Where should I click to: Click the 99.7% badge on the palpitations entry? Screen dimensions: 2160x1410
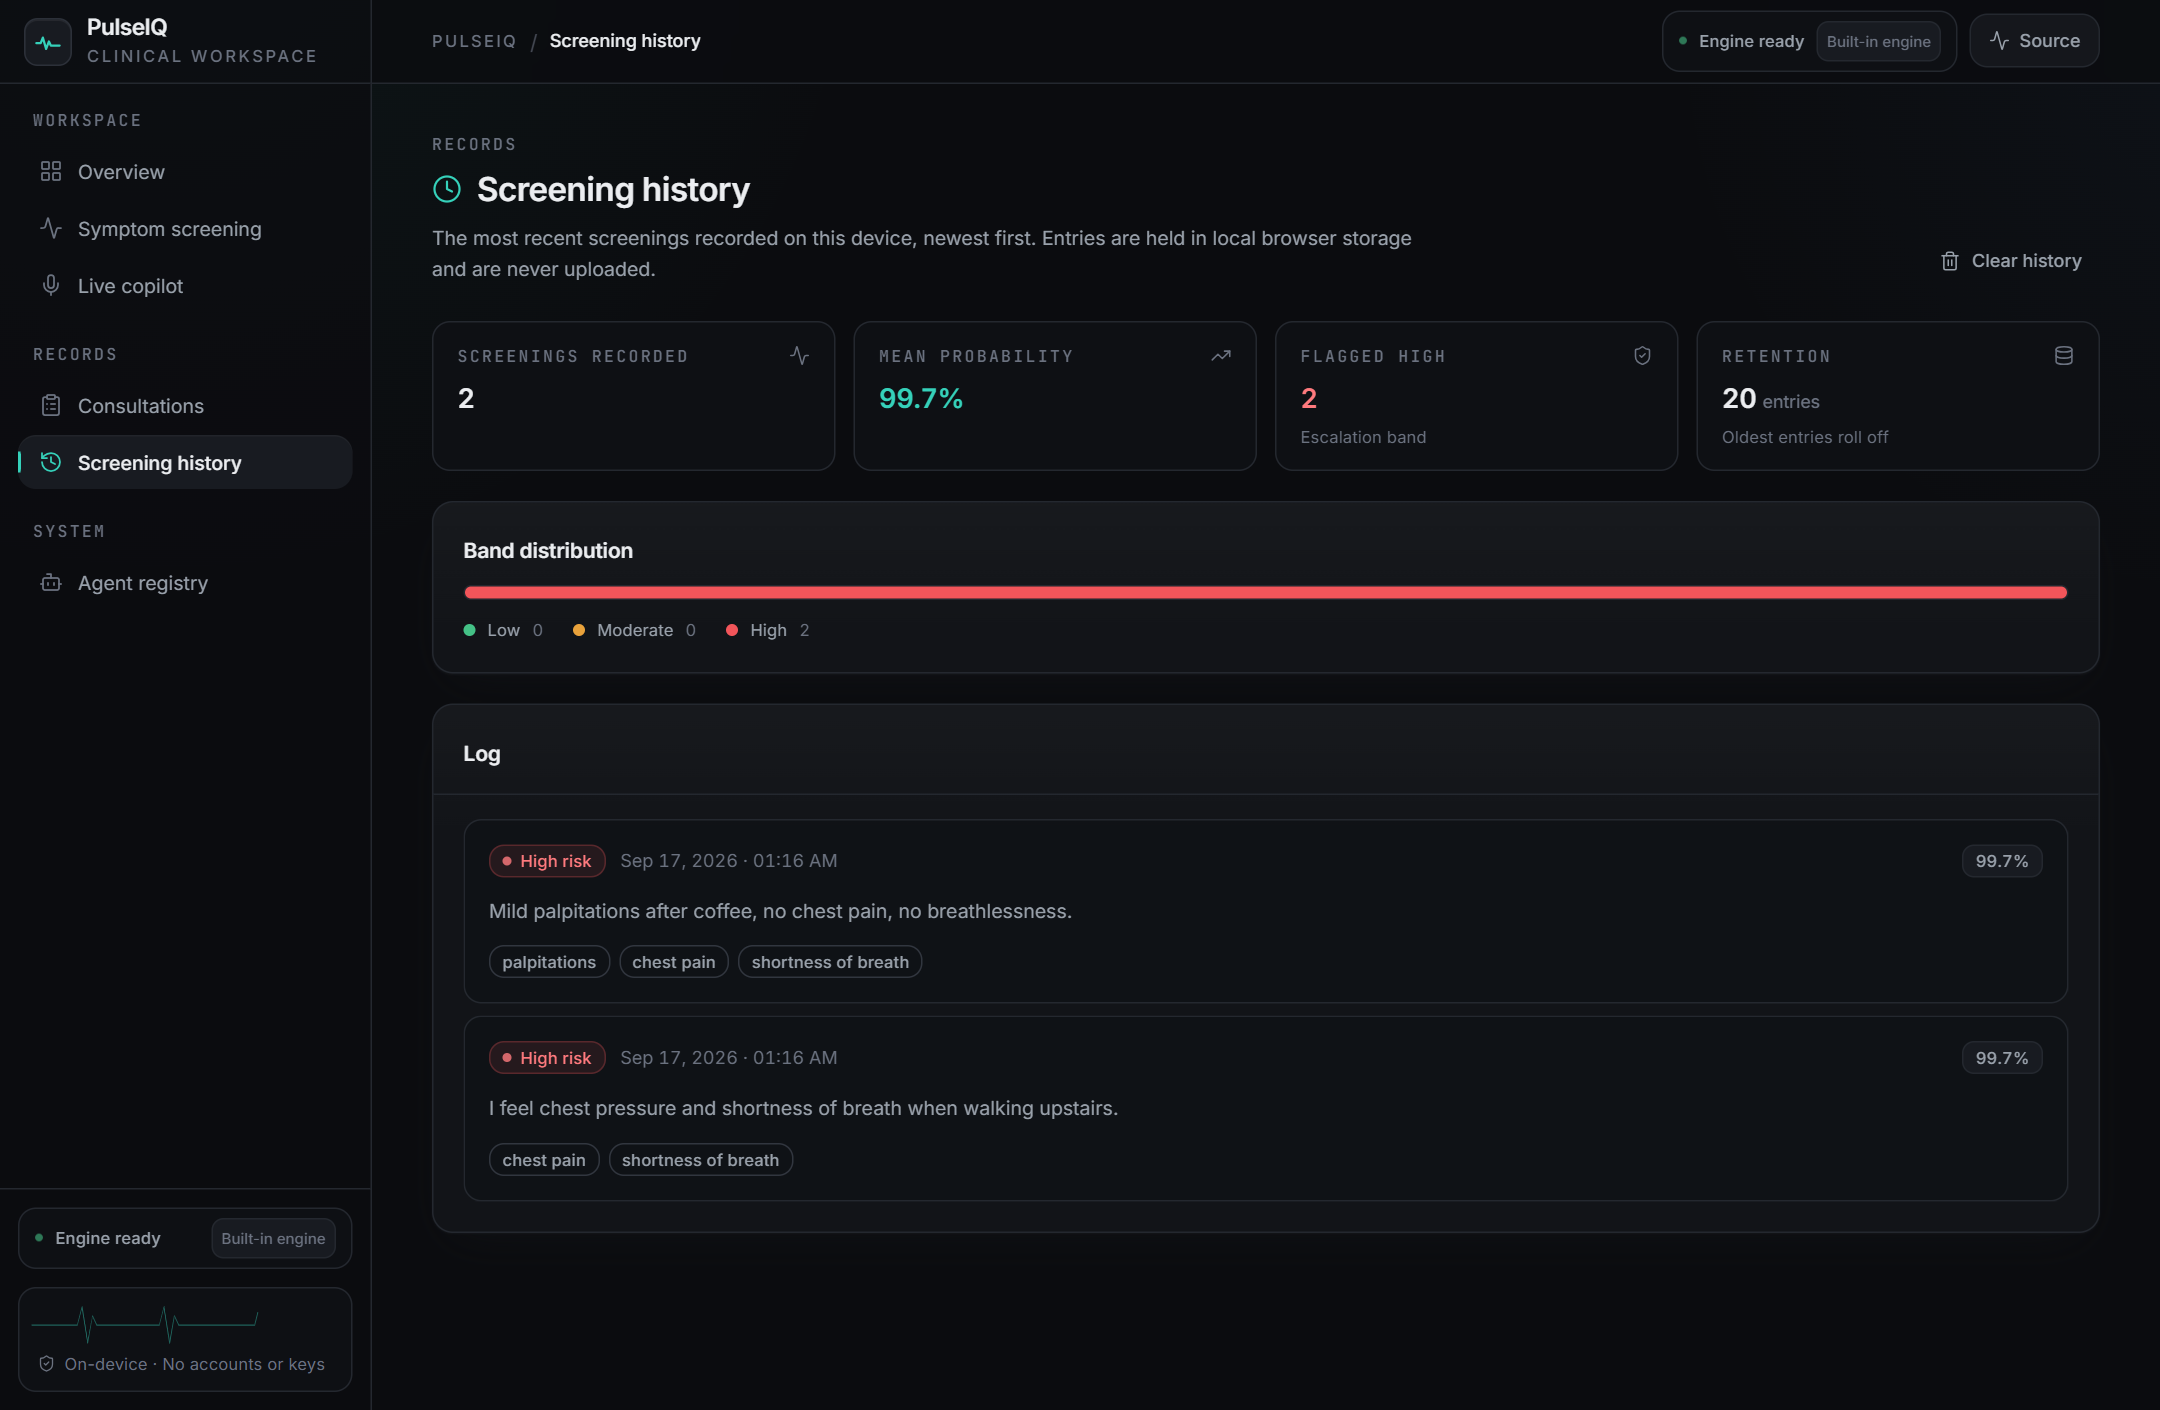pyautogui.click(x=2002, y=861)
